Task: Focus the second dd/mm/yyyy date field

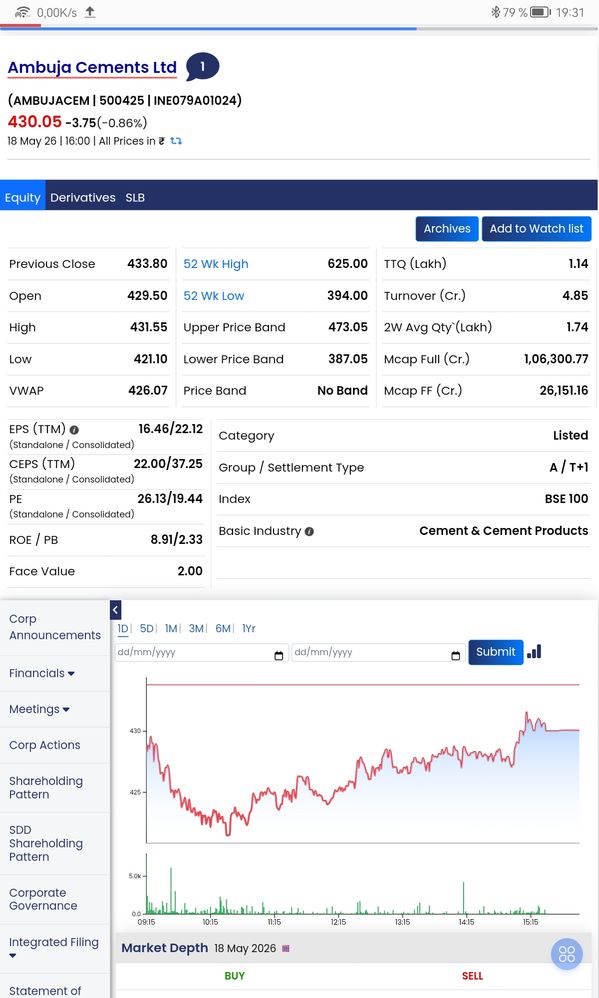Action: 378,652
